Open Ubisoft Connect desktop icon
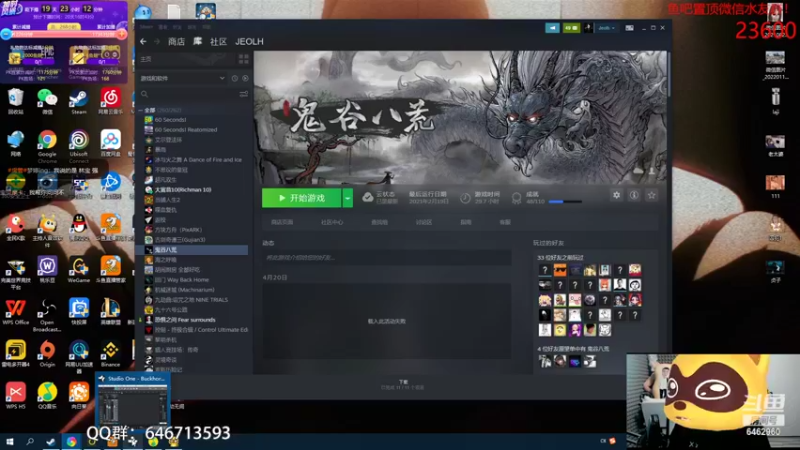The image size is (800, 450). [x=79, y=146]
